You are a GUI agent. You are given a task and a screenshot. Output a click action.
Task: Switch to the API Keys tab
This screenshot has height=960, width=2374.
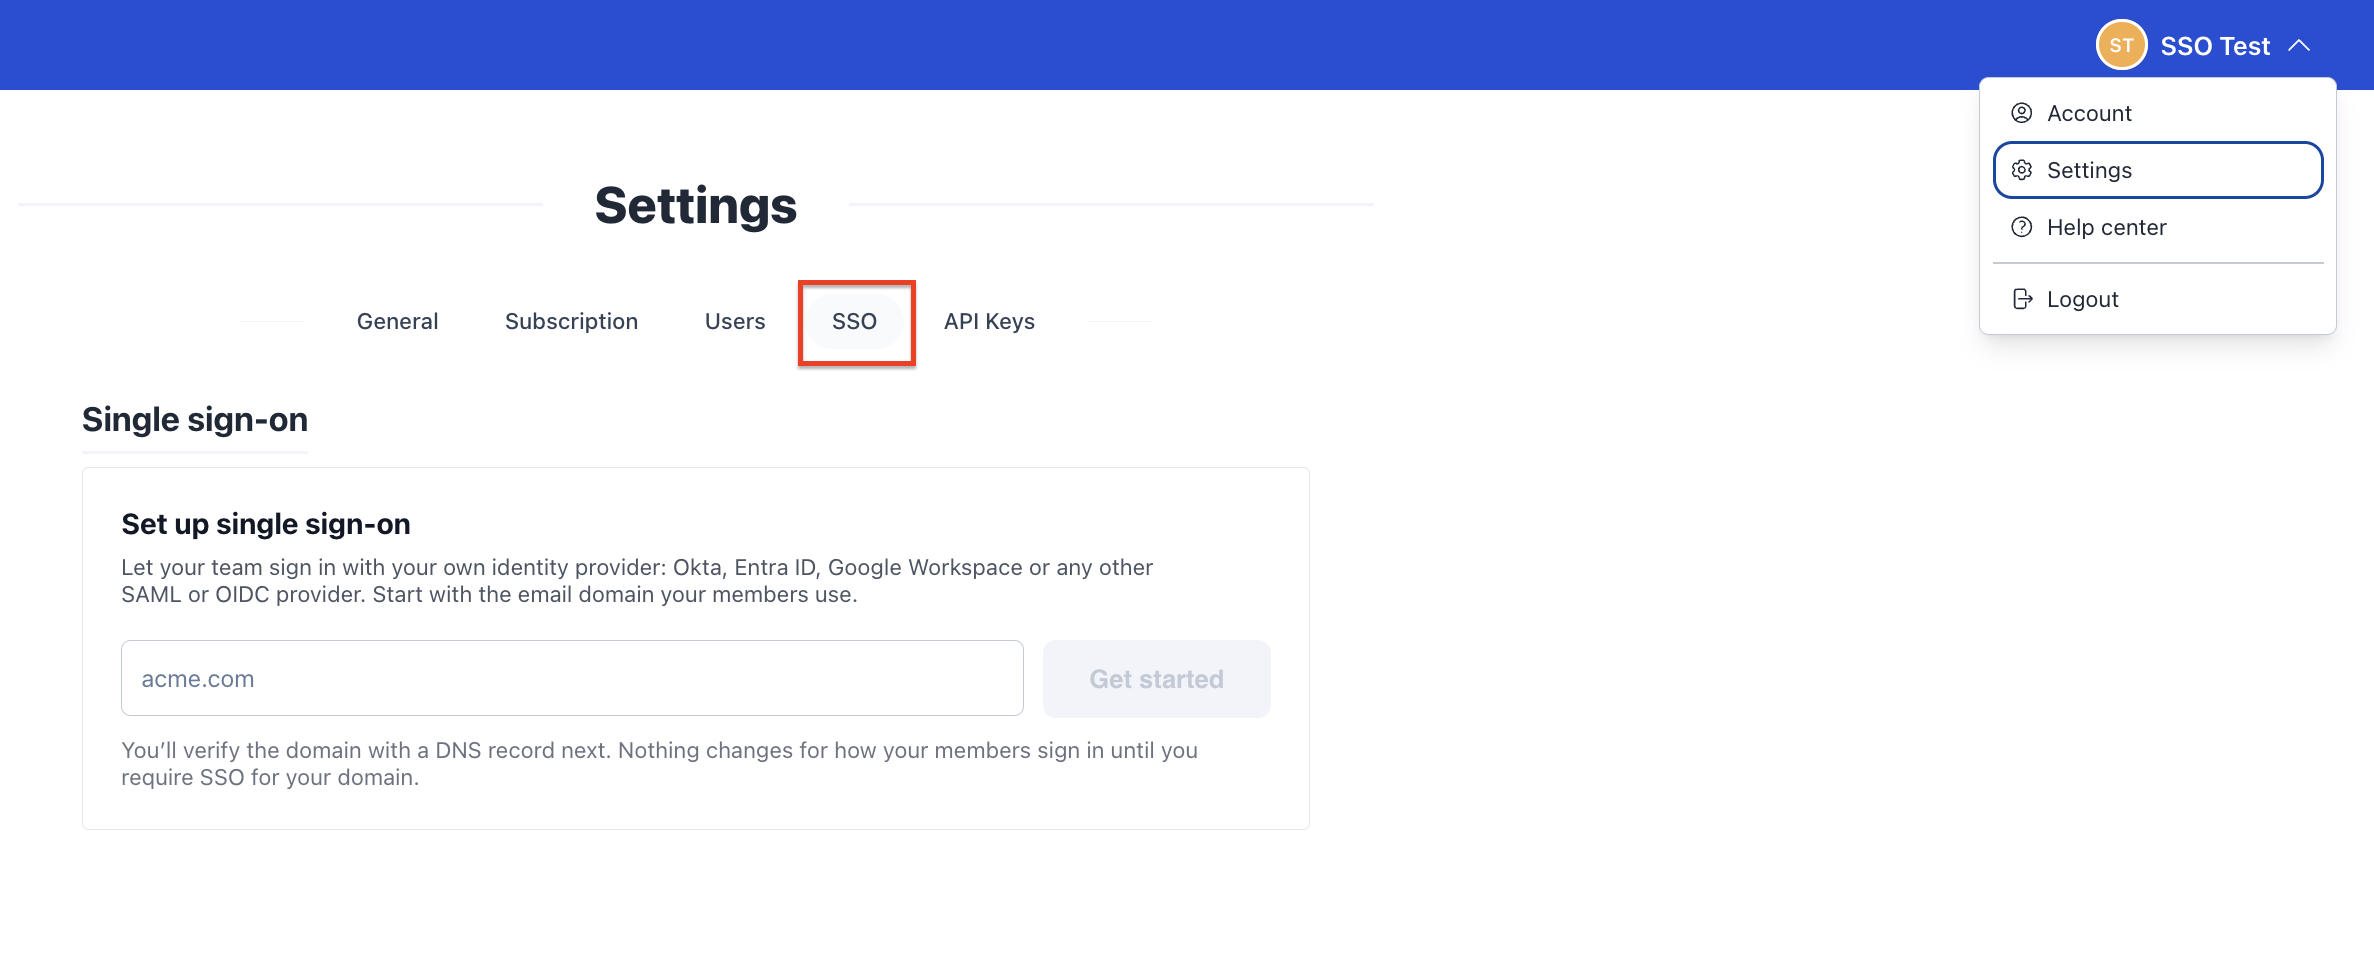coord(989,321)
